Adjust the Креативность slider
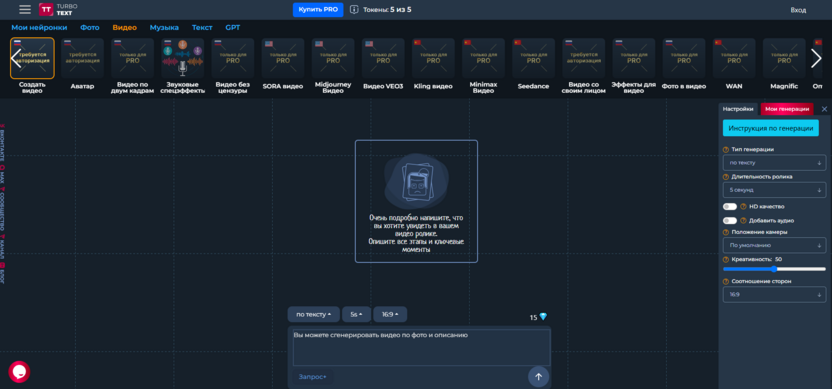The width and height of the screenshot is (832, 389). tap(774, 269)
